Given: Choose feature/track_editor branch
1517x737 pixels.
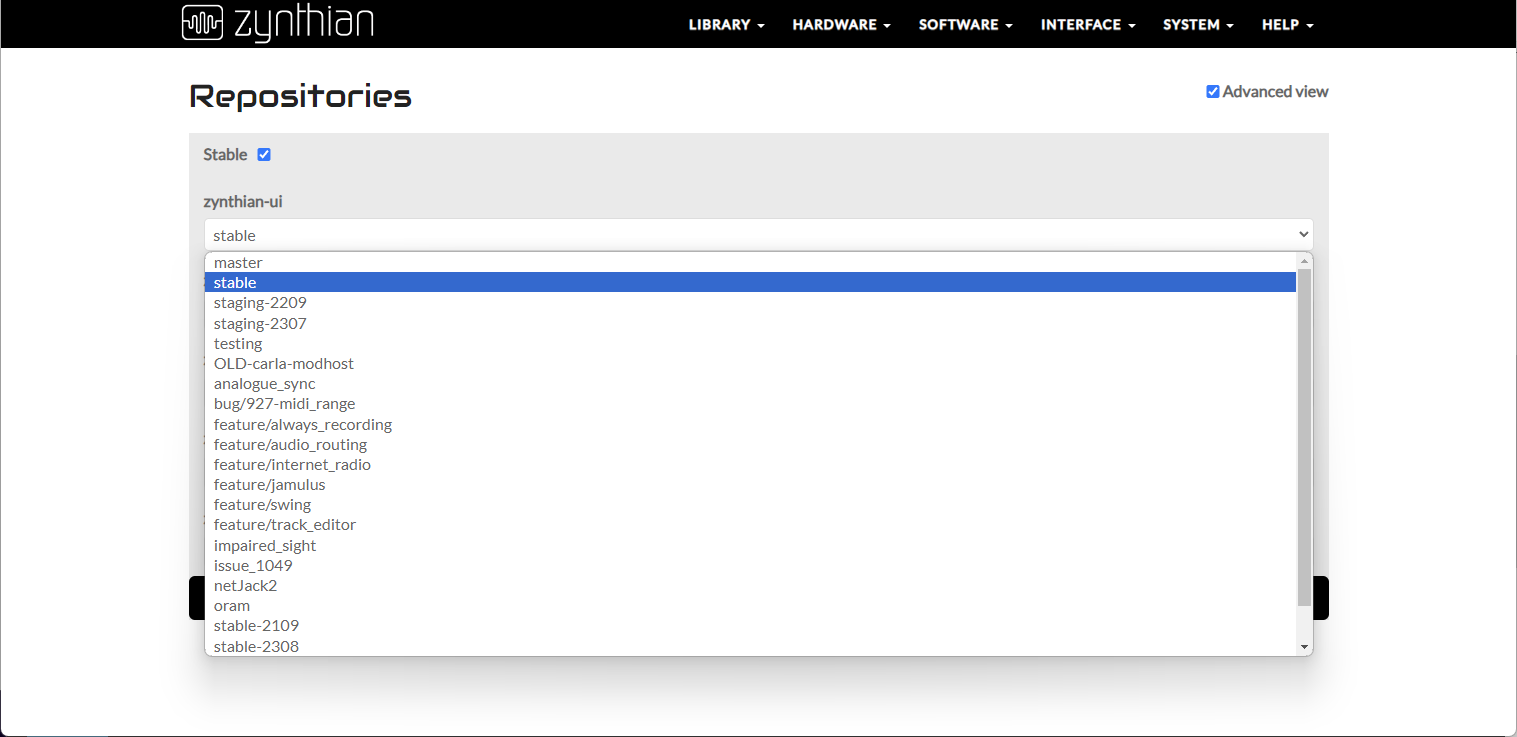Looking at the screenshot, I should [x=750, y=525].
